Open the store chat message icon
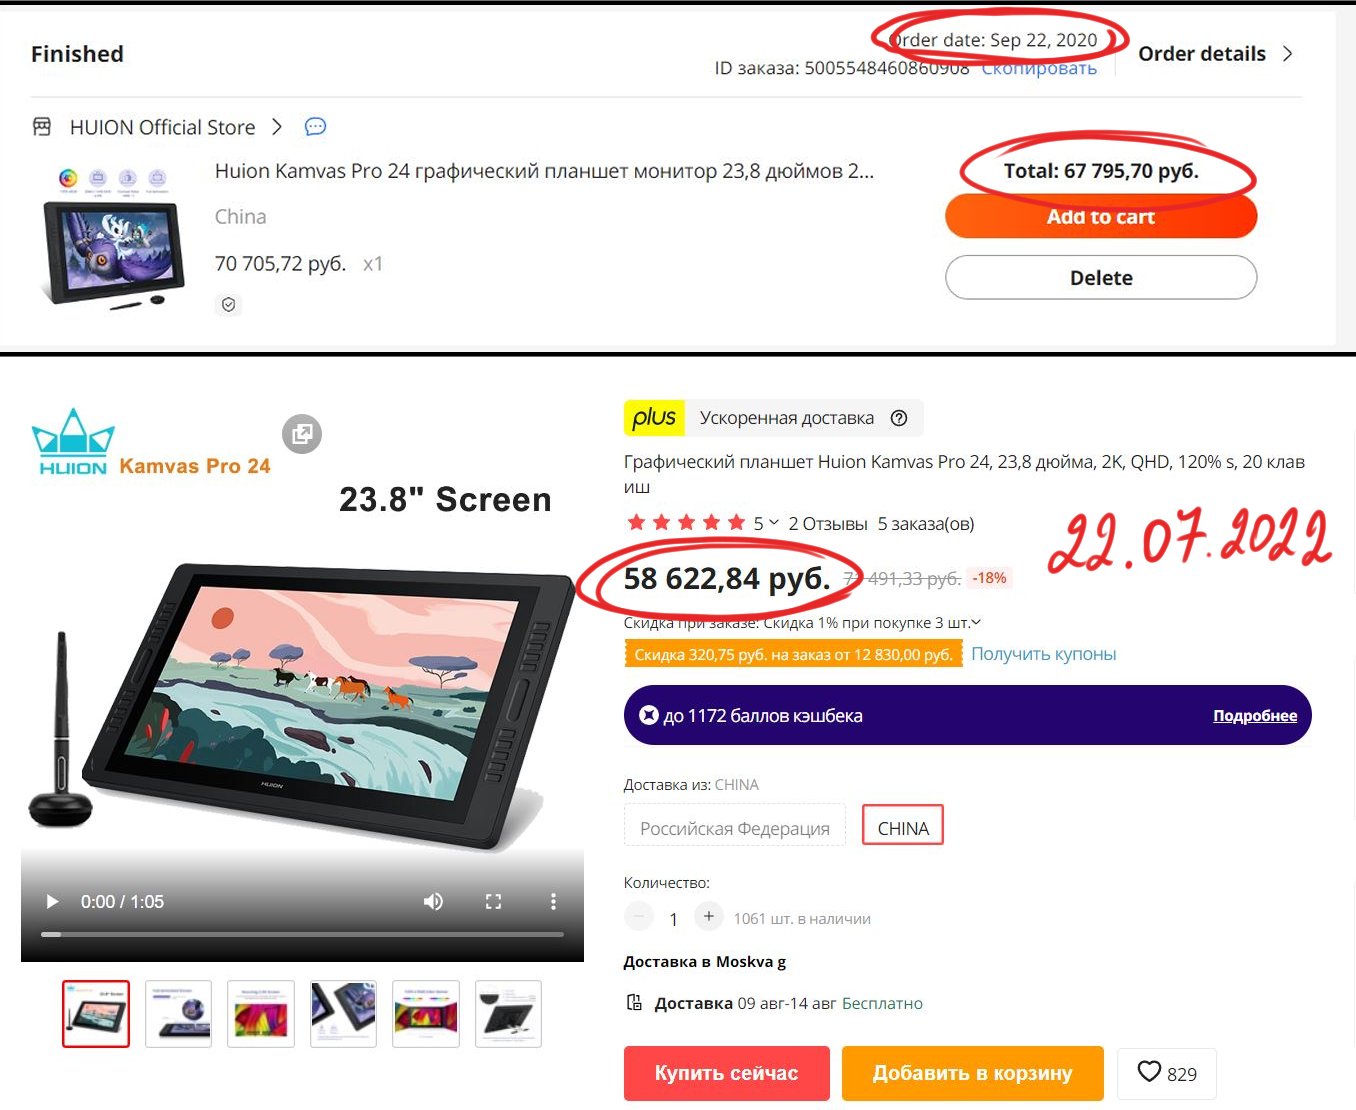 point(315,127)
